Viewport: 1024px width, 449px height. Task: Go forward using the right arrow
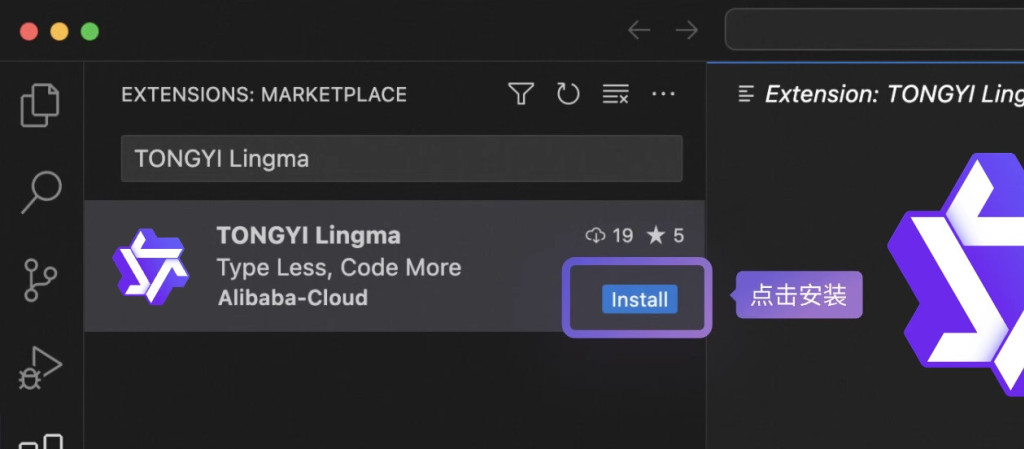[686, 30]
